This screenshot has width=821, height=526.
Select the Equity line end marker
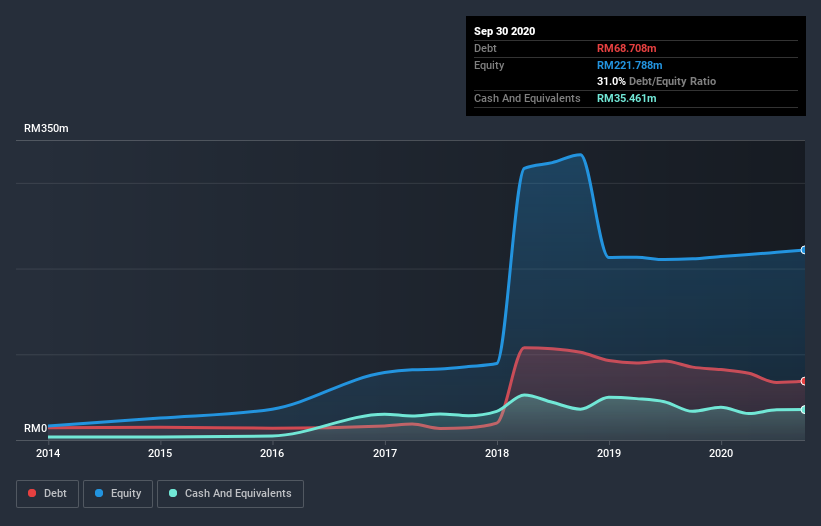click(804, 250)
